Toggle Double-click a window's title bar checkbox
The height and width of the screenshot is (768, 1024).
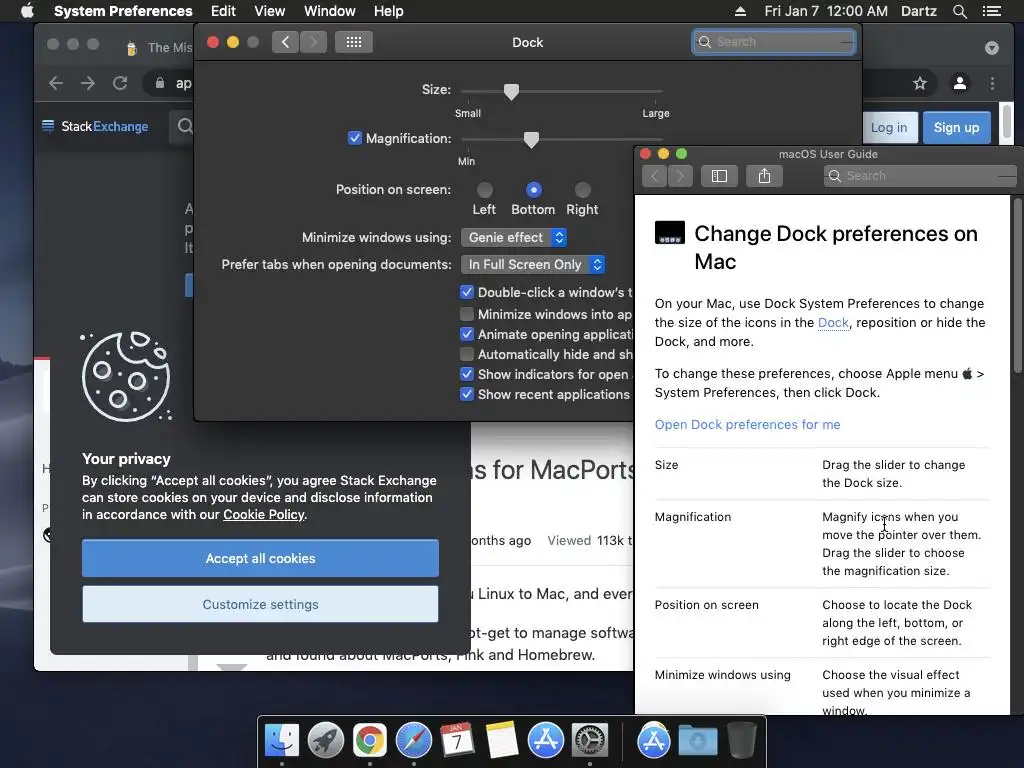pos(467,292)
